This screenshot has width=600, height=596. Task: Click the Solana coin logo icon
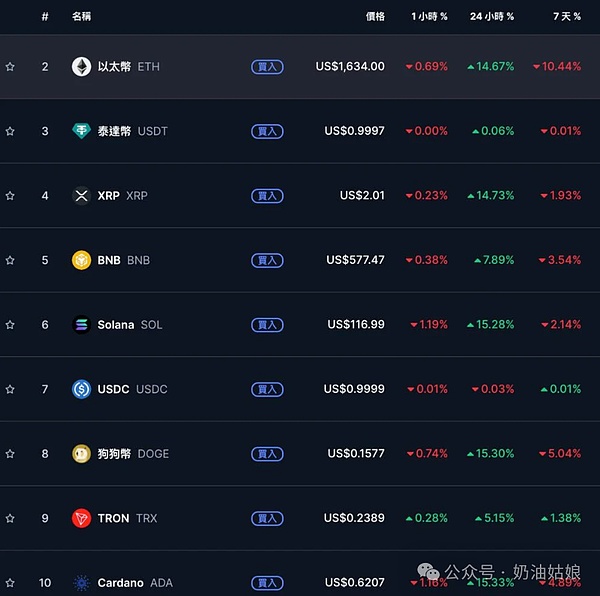tap(81, 325)
